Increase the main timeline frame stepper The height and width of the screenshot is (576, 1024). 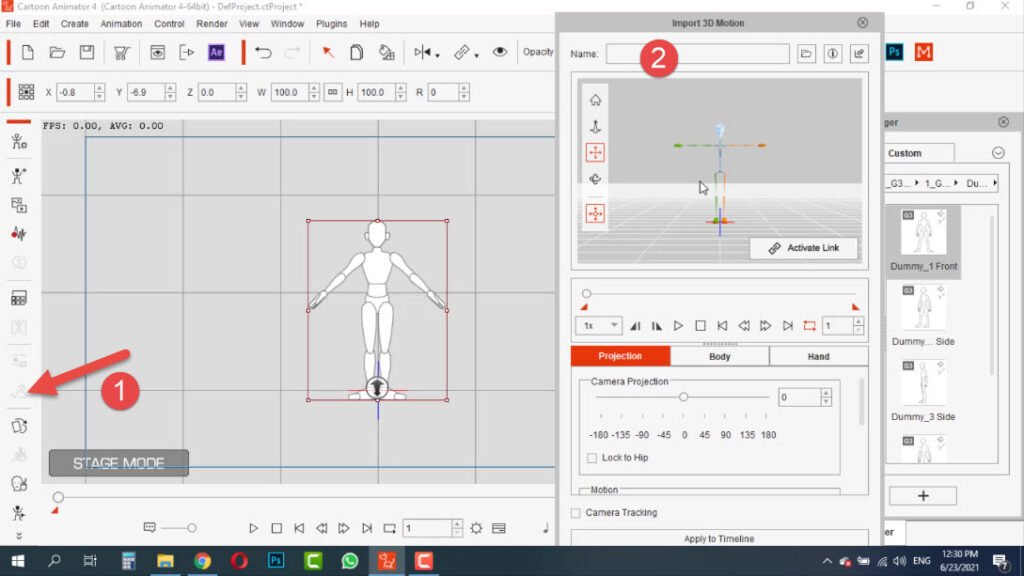(x=456, y=524)
